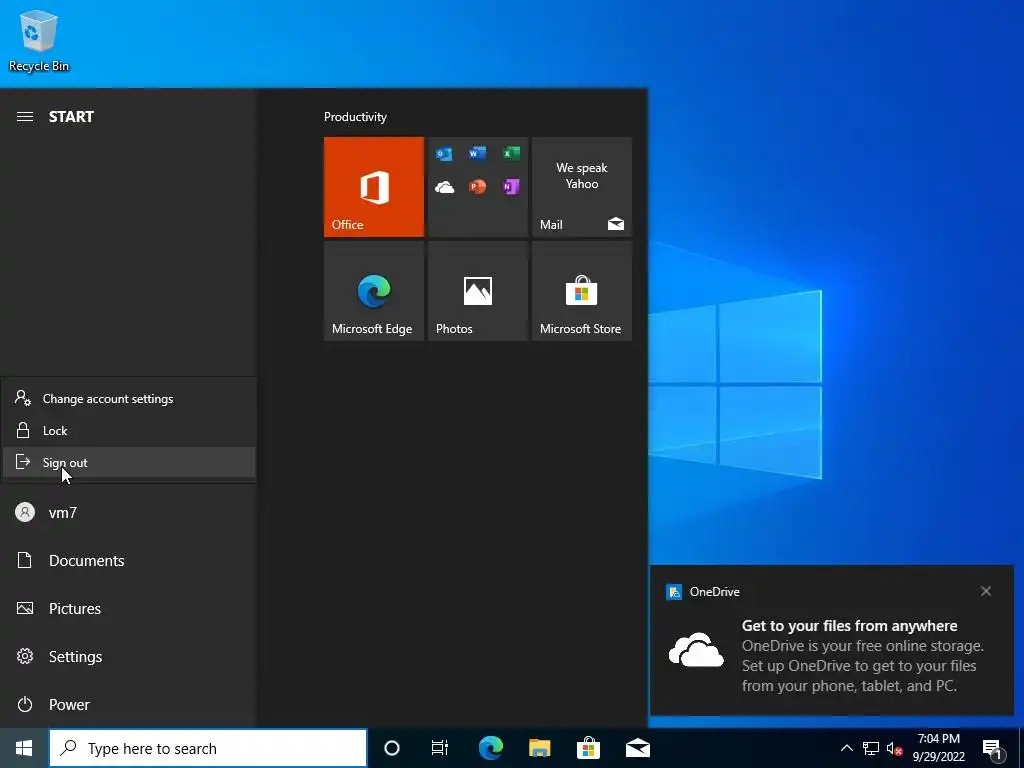Open the clock showing 7:04 PM

[938, 748]
